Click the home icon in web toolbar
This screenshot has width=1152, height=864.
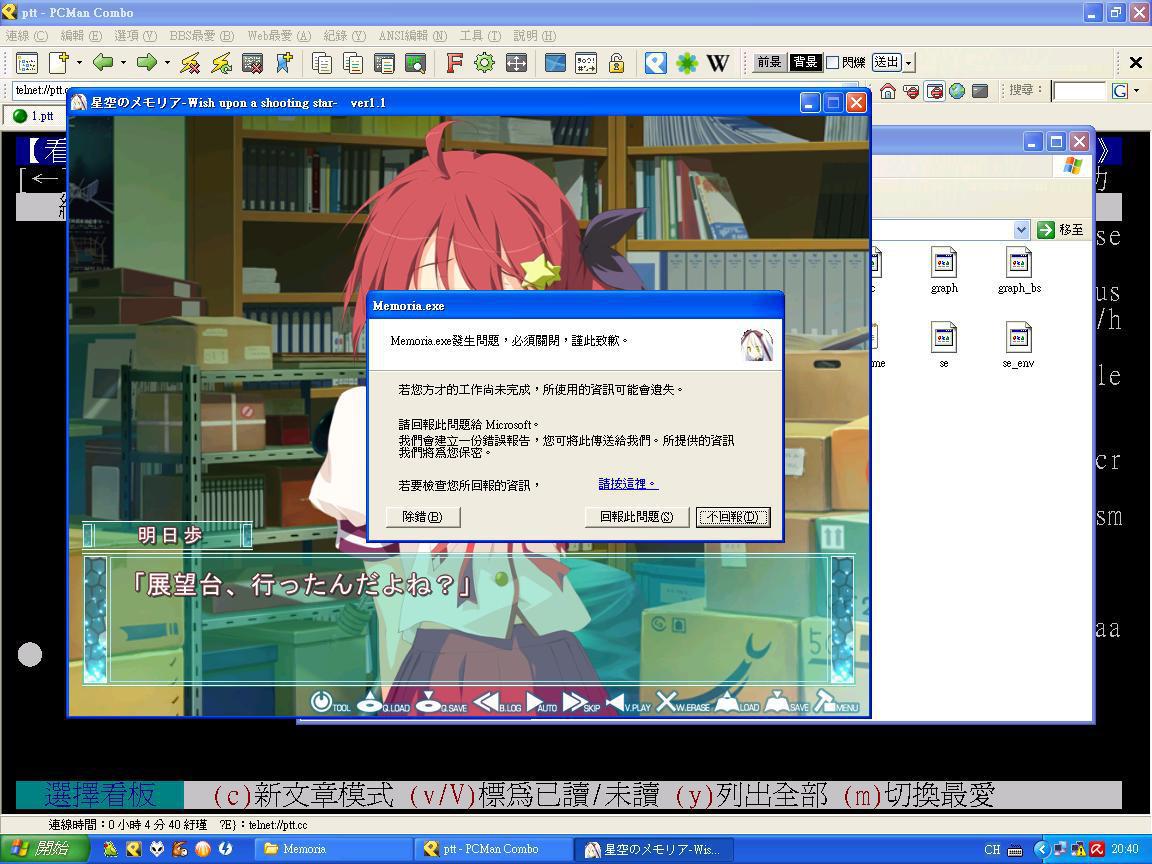888,91
